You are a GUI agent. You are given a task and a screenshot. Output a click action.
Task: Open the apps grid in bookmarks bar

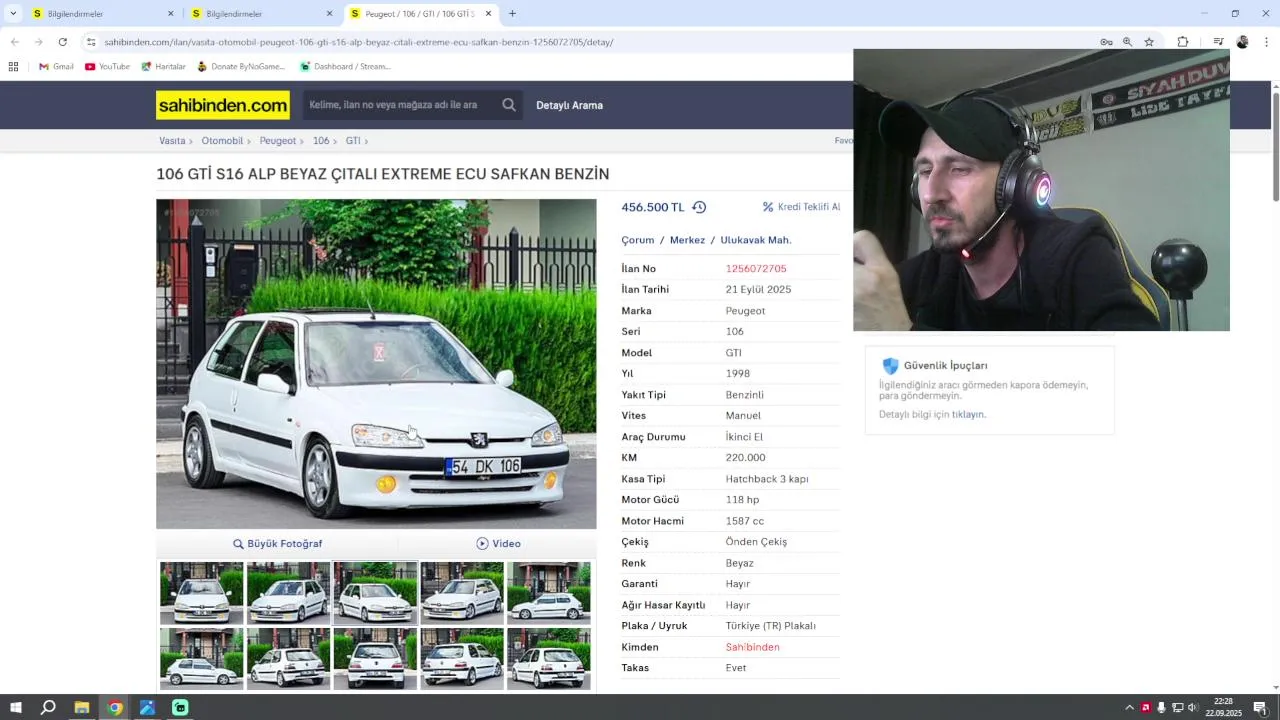click(x=13, y=66)
